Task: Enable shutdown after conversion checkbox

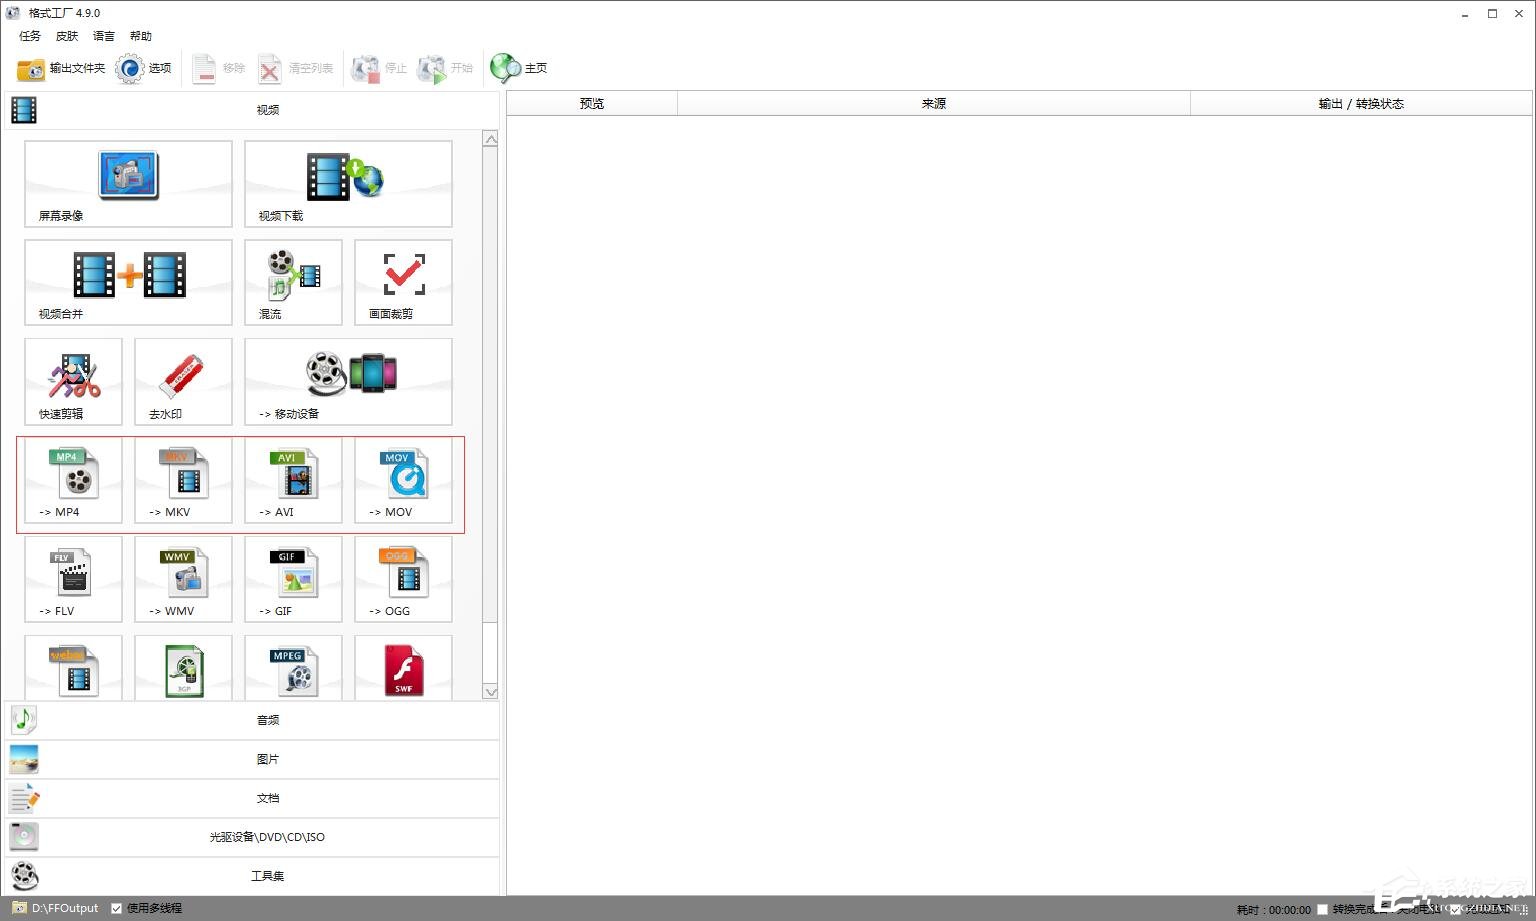Action: 1322,909
